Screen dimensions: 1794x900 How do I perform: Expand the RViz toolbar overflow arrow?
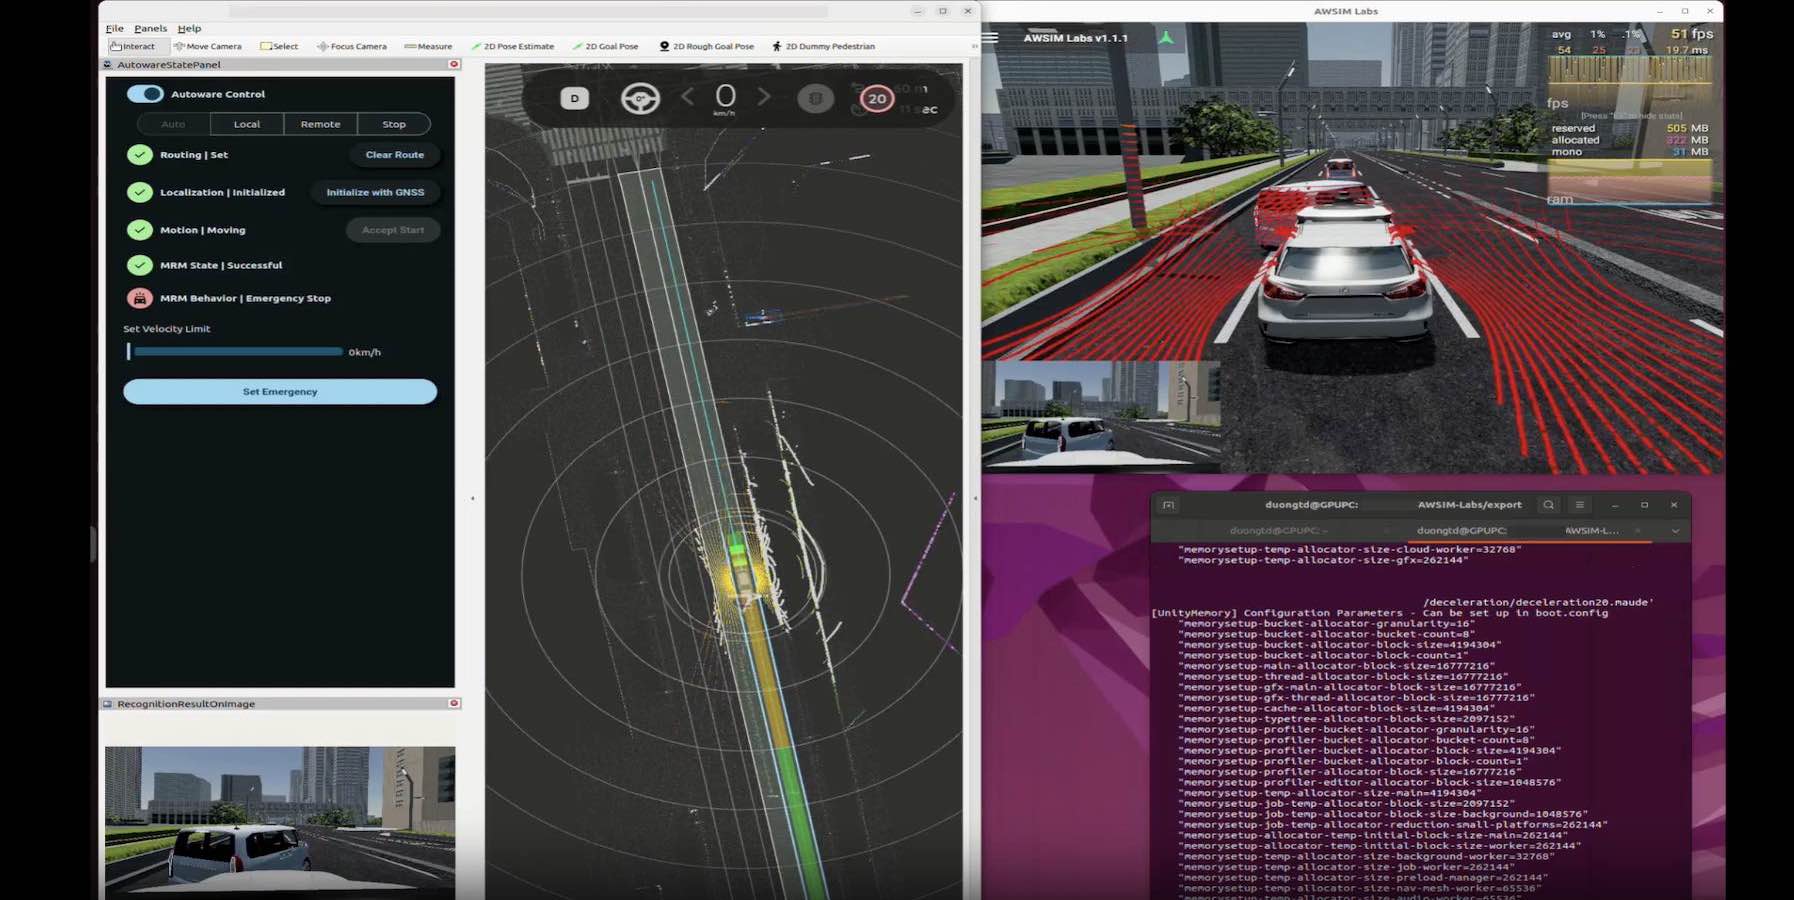(x=974, y=46)
